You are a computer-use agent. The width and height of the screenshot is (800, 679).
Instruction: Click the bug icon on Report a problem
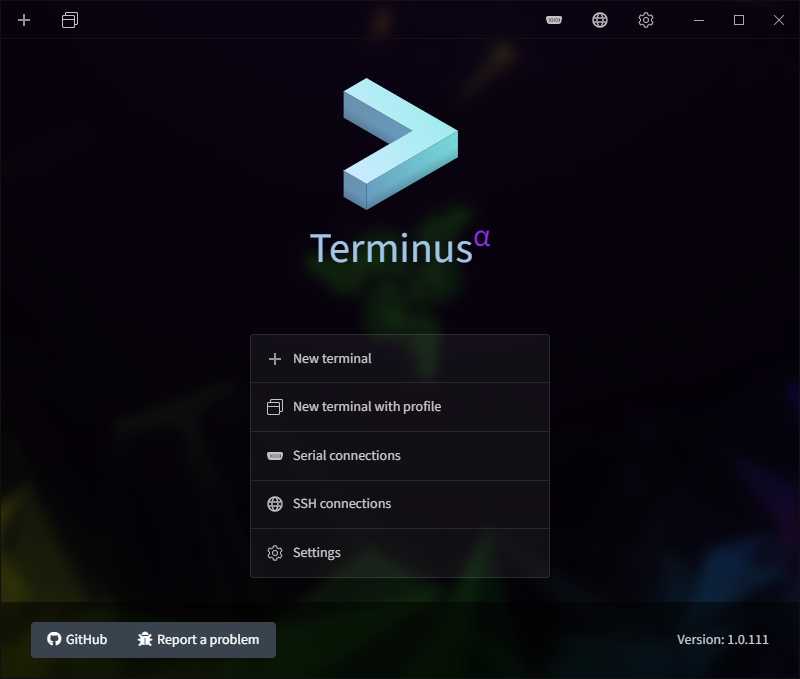coord(144,639)
